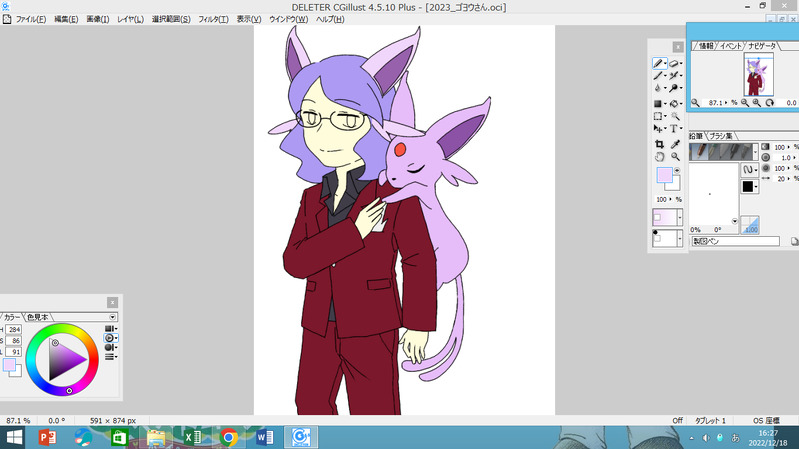Click the H value field showing 284
This screenshot has width=799, height=449.
14,330
